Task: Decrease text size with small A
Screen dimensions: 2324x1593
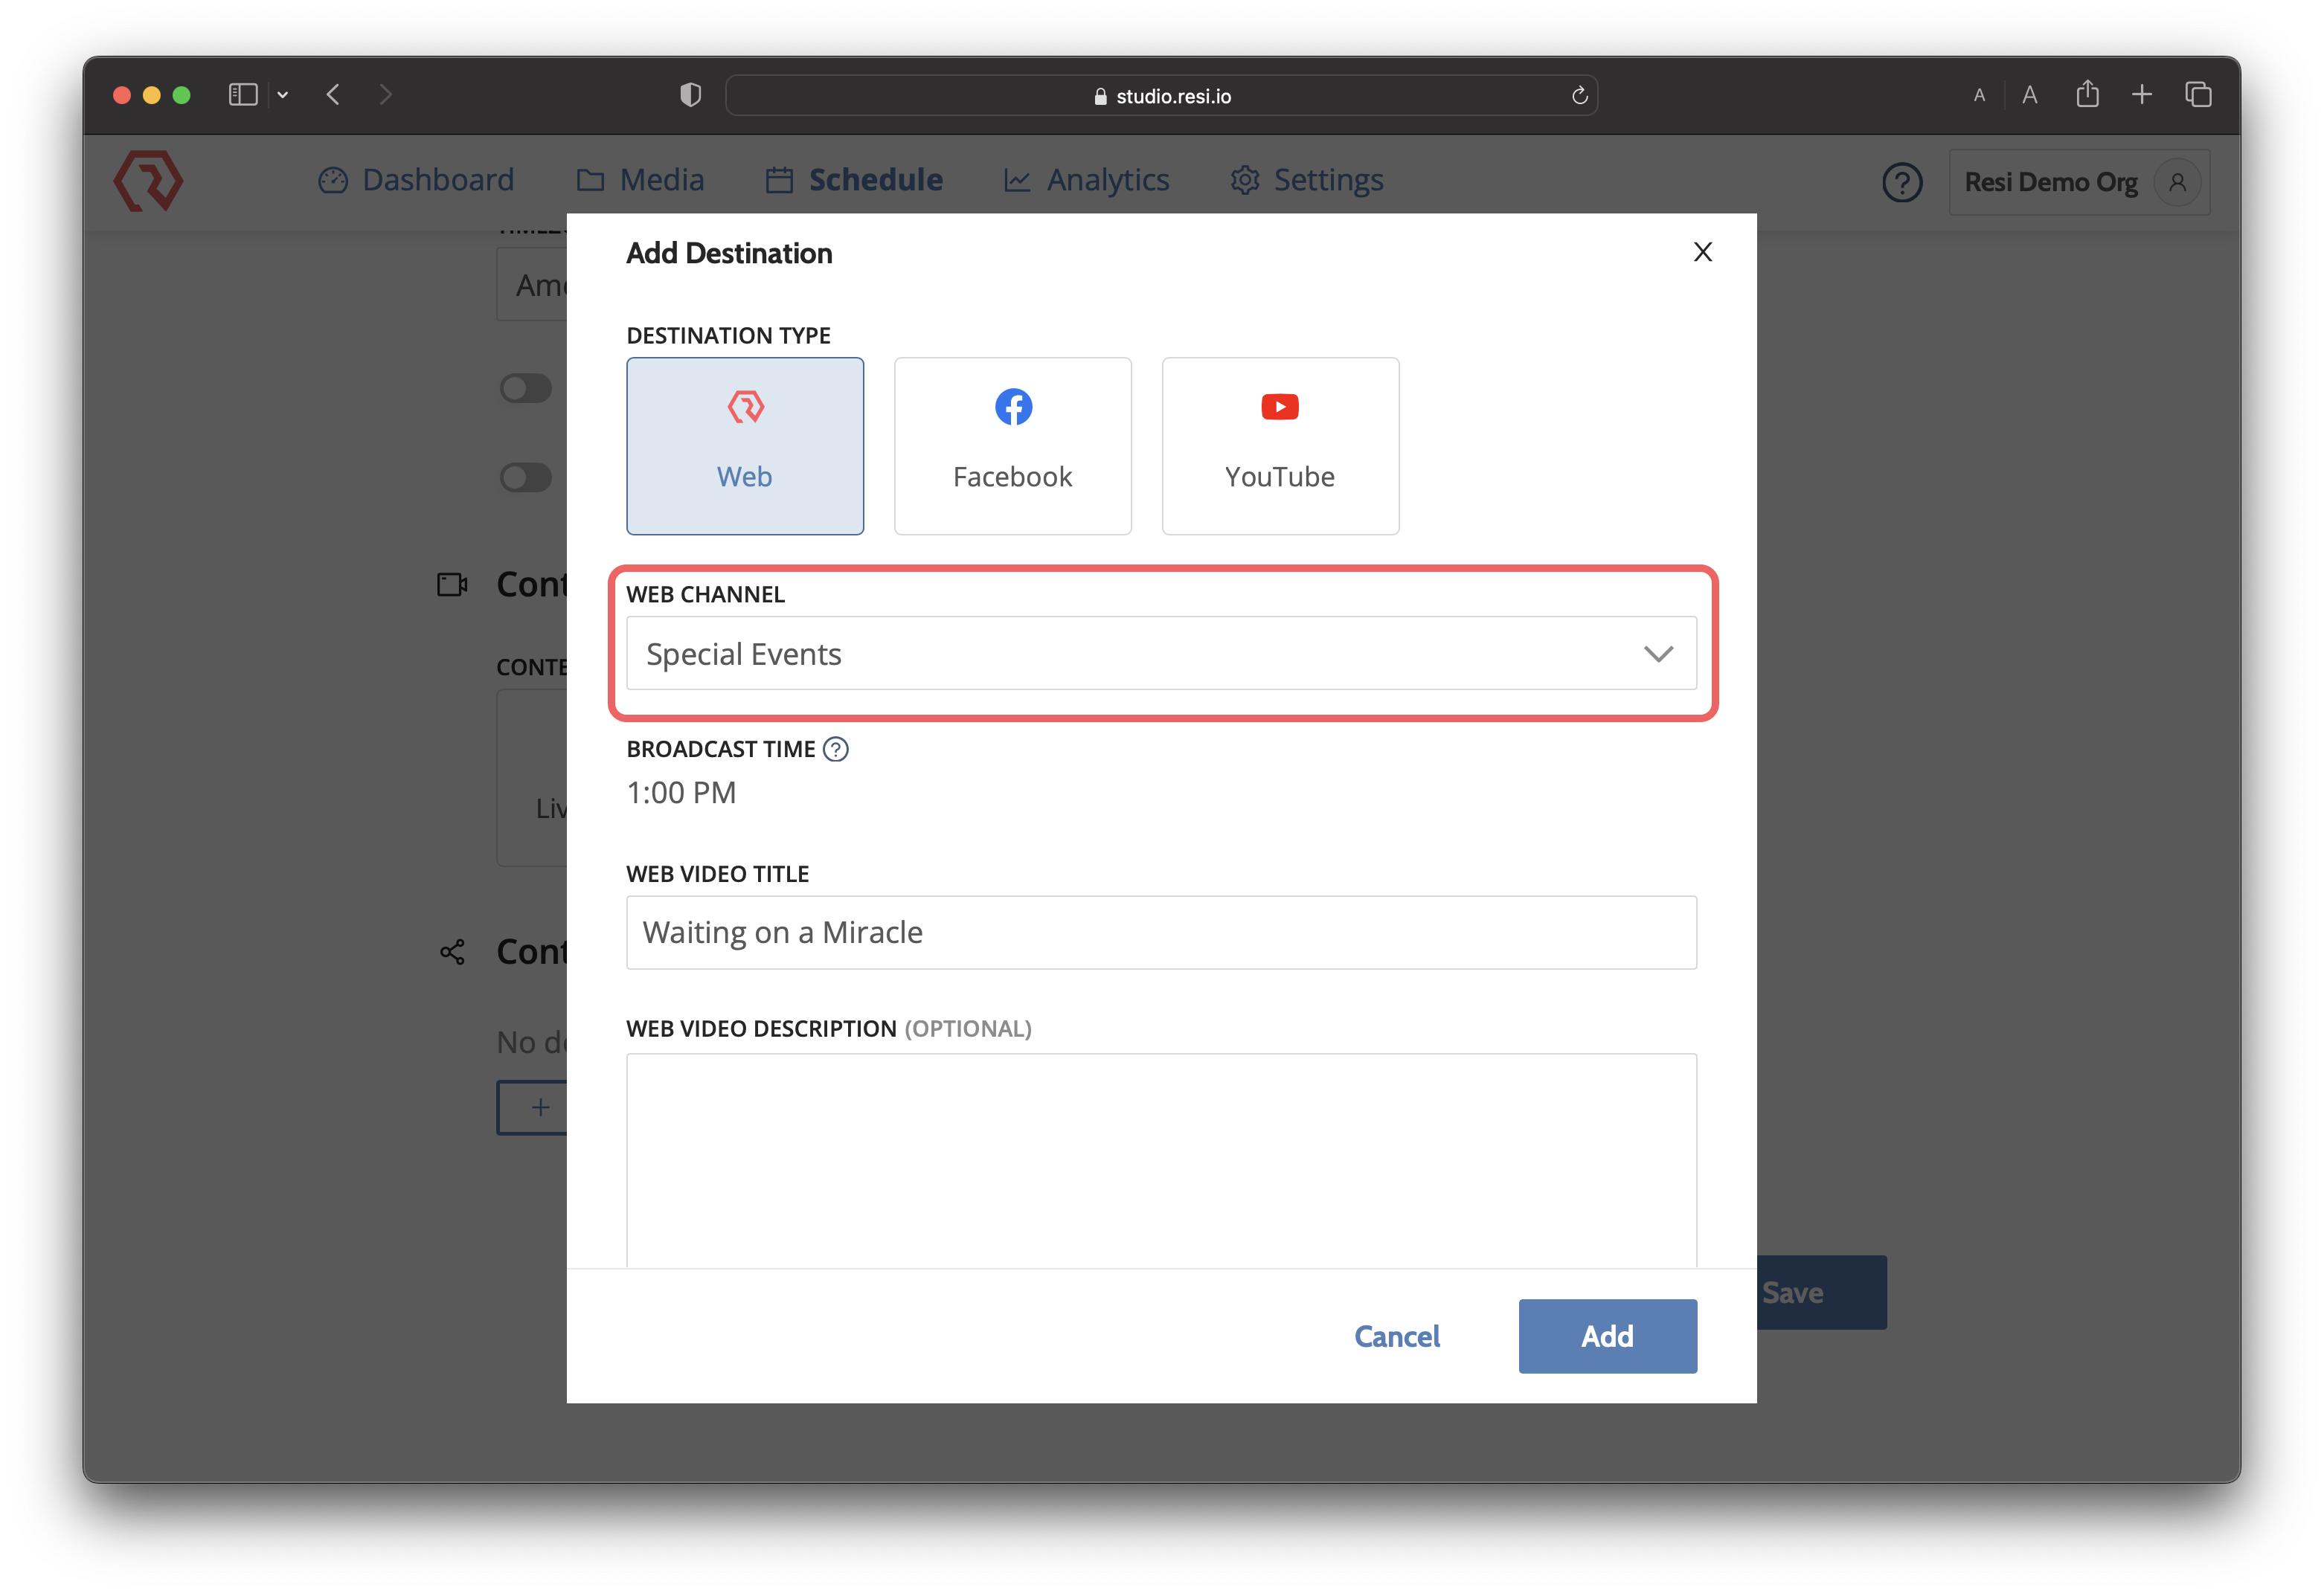Action: click(x=1979, y=96)
